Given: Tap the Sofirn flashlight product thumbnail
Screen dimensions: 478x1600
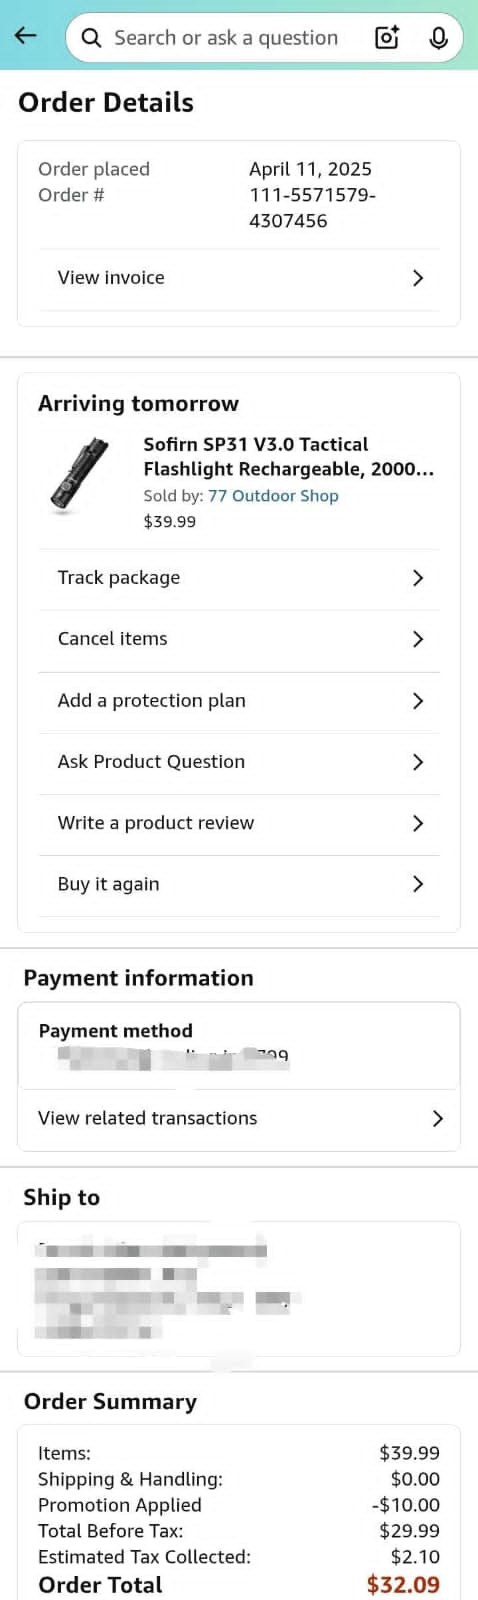Looking at the screenshot, I should tap(81, 474).
